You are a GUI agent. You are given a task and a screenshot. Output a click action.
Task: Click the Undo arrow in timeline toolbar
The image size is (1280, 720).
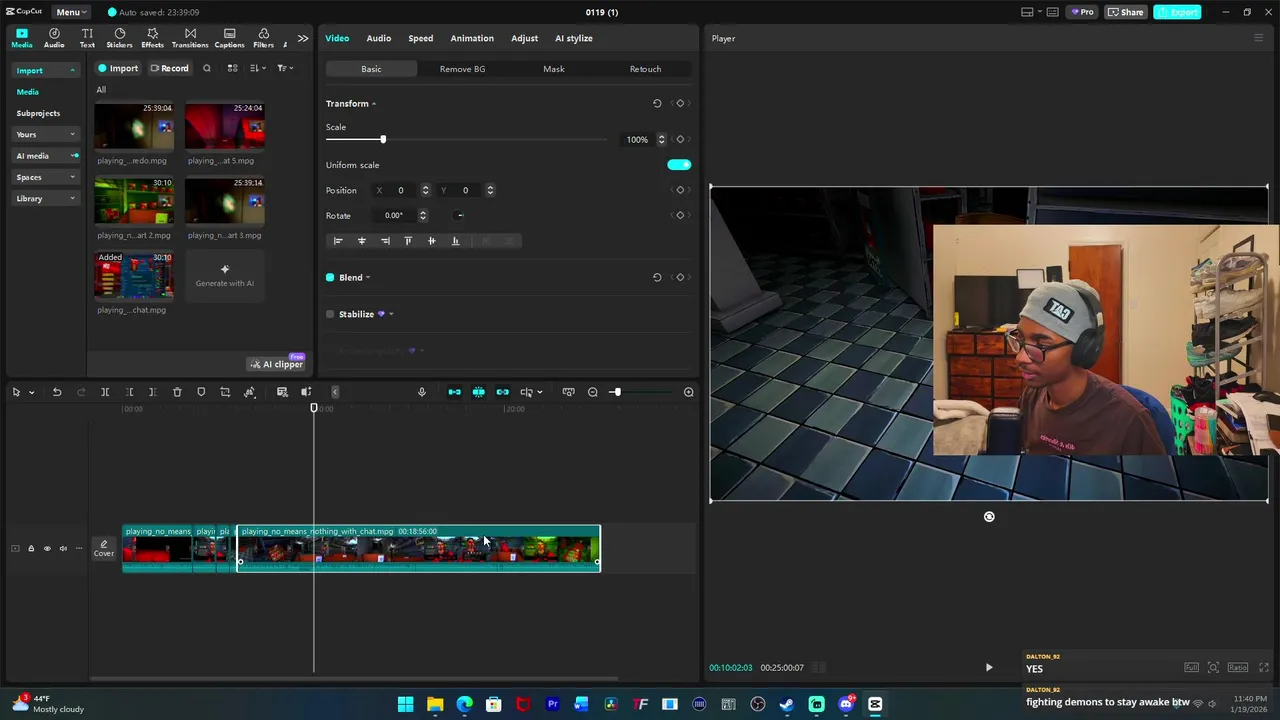[57, 392]
